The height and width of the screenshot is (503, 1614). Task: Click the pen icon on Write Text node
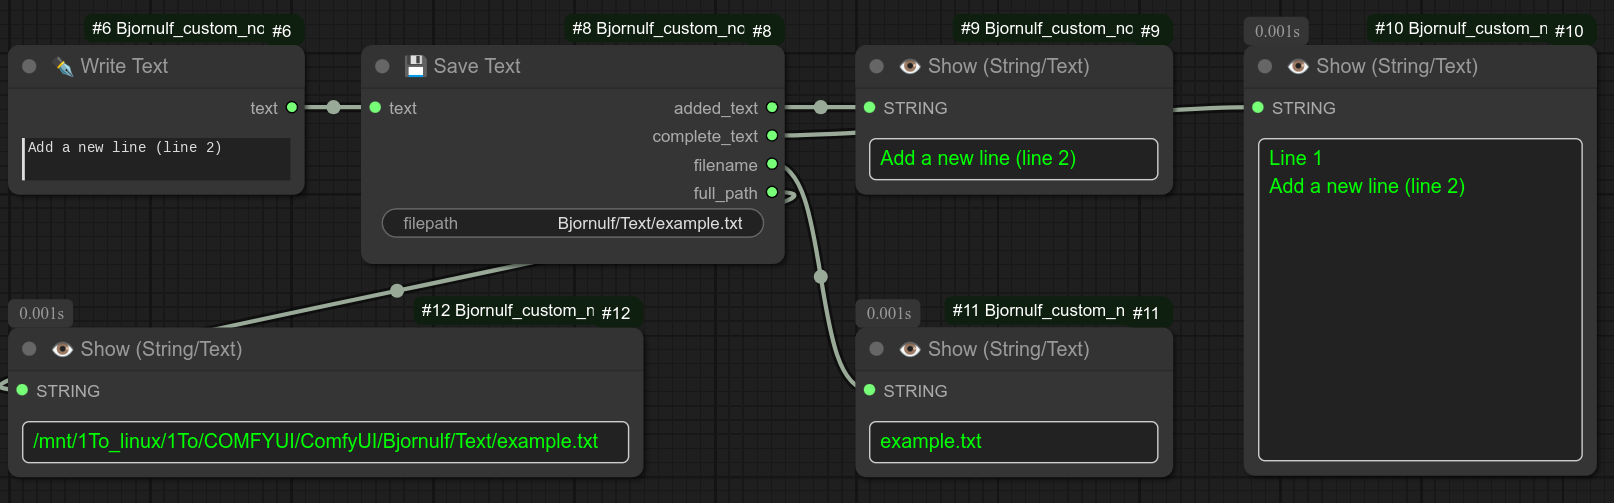(x=63, y=67)
